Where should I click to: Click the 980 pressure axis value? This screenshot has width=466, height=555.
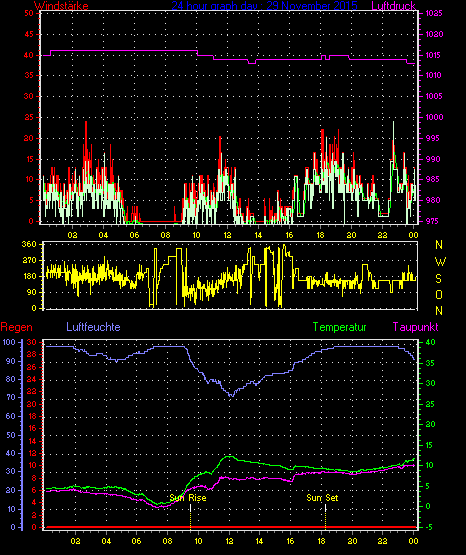[433, 200]
